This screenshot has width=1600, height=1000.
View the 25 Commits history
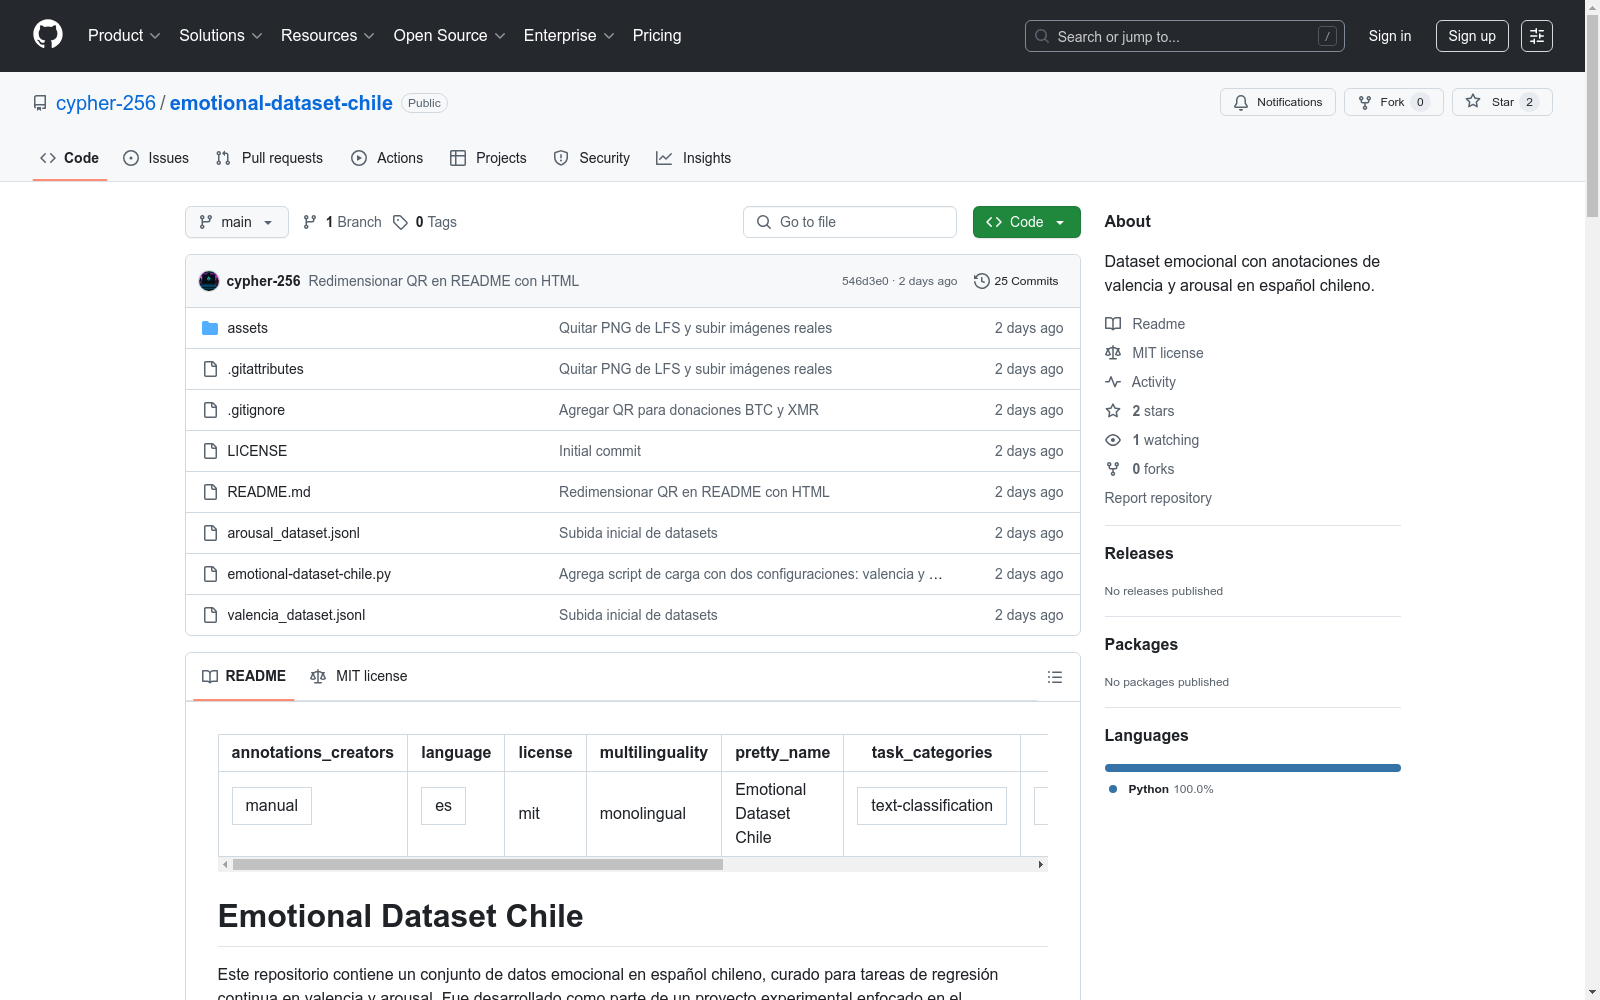coord(1016,281)
